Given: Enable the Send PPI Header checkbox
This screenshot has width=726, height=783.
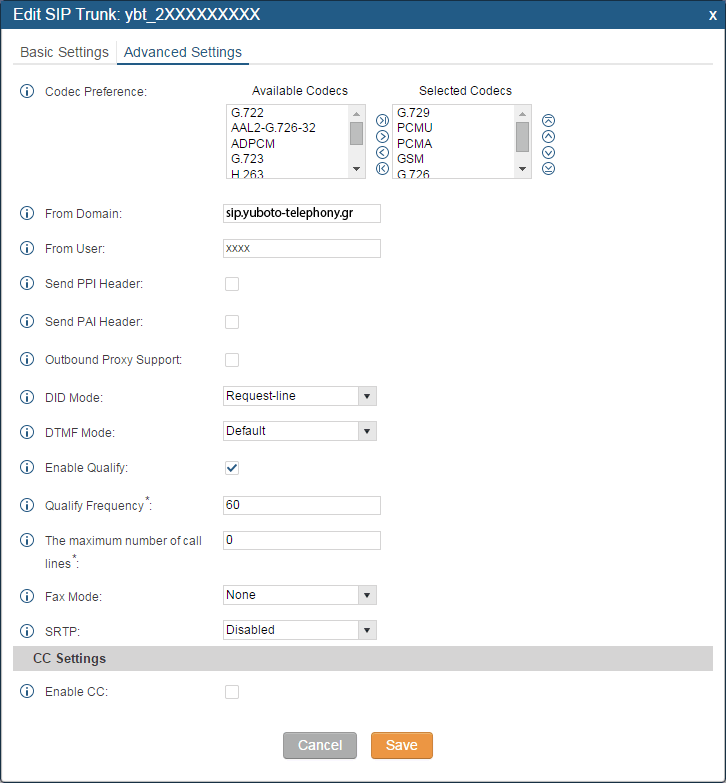Looking at the screenshot, I should pos(232,284).
